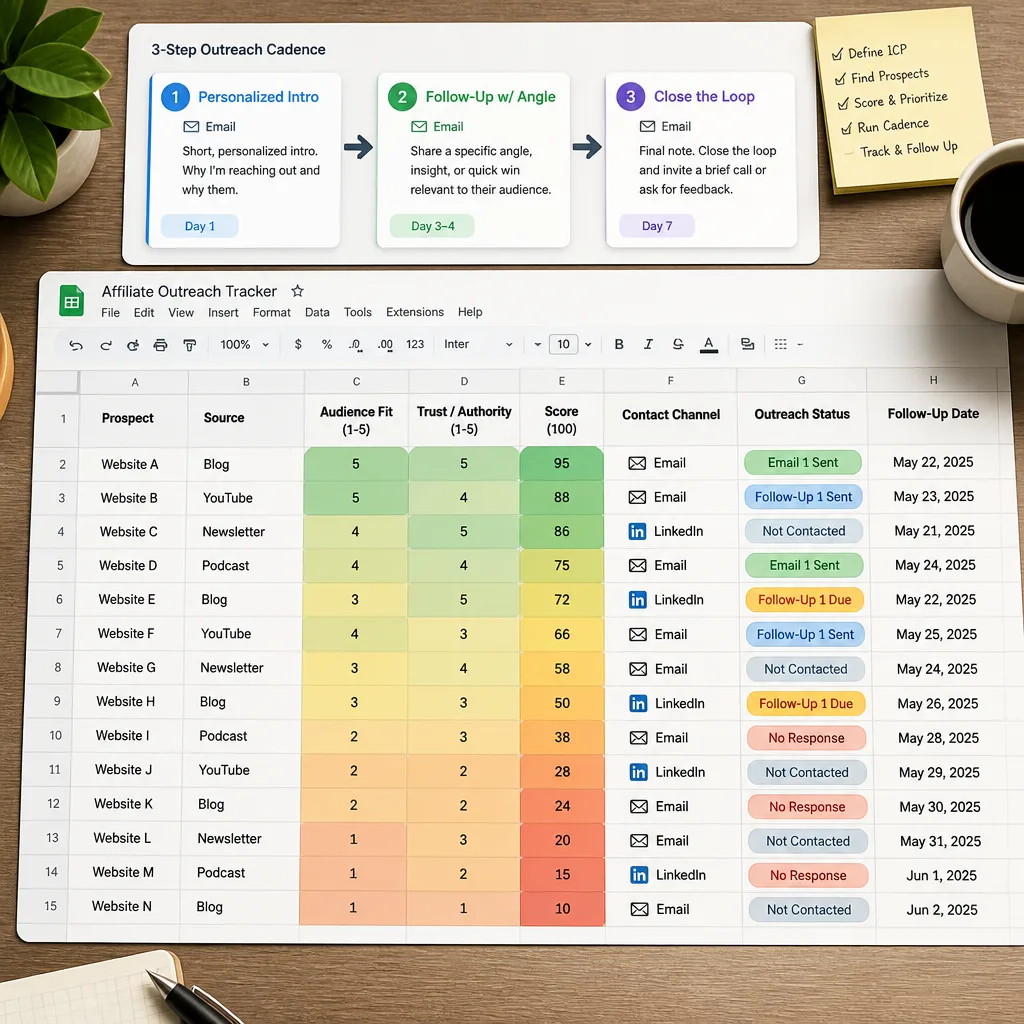This screenshot has width=1024, height=1024.
Task: Open Website N's Not Contacted status chip
Action: coord(808,910)
